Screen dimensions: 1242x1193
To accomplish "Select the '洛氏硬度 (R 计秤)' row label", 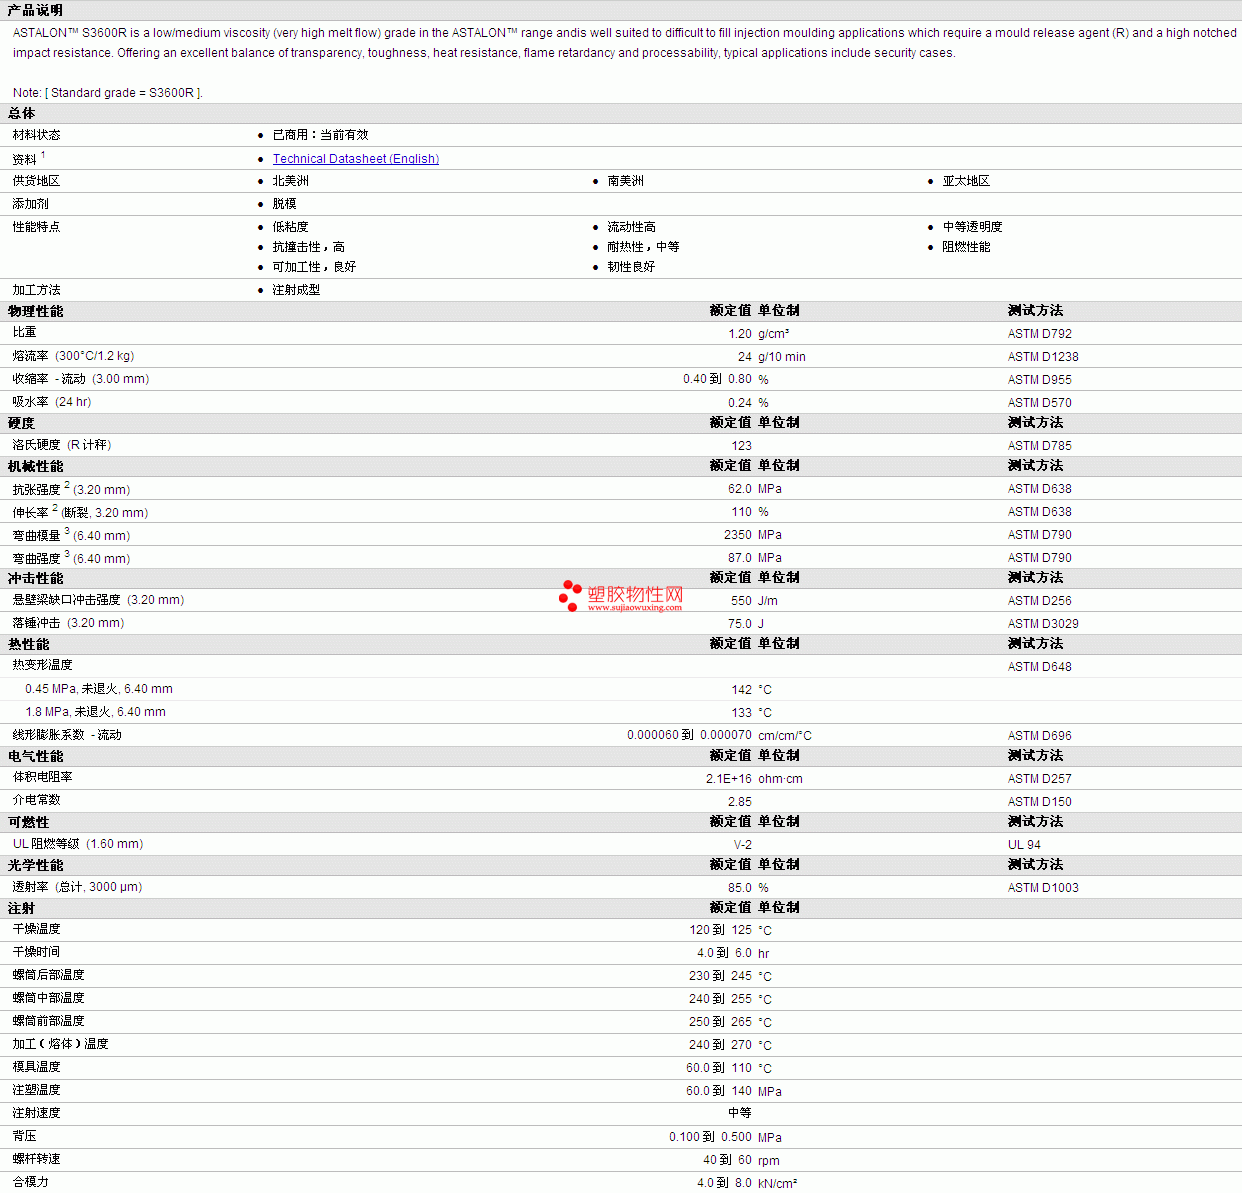I will (62, 445).
